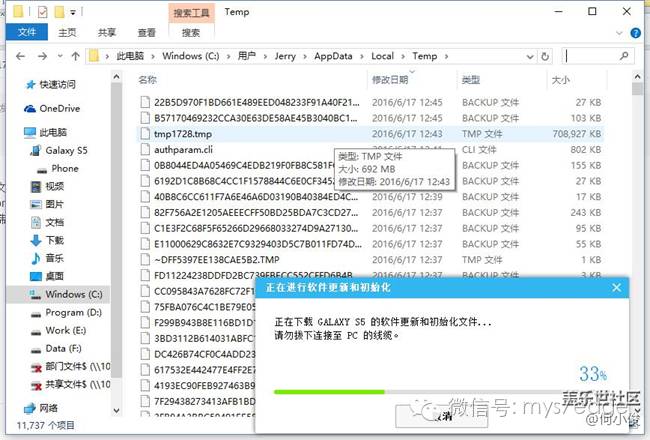The image size is (650, 440).
Task: Expand the ribbon with the chevron
Action: point(619,33)
